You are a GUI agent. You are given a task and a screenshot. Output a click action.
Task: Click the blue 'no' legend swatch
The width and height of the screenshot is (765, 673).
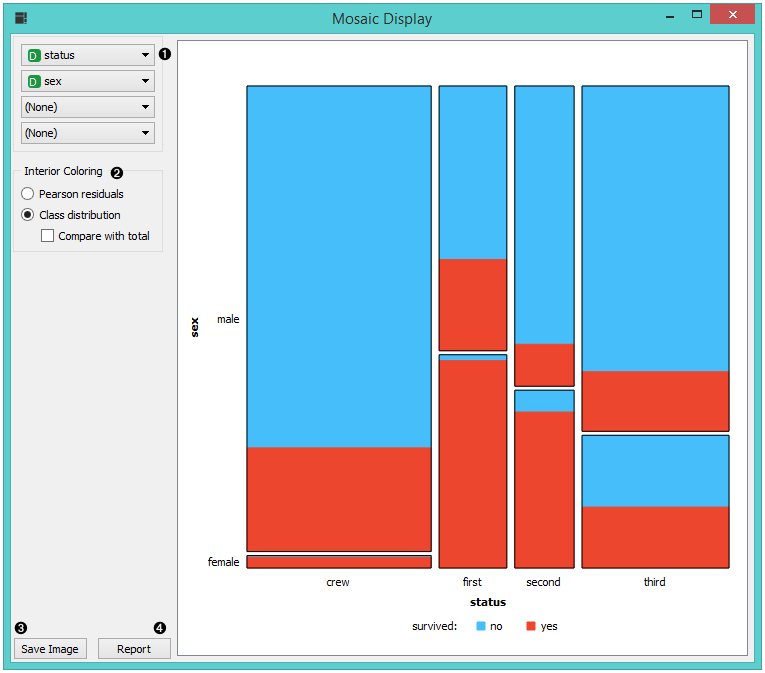[481, 626]
